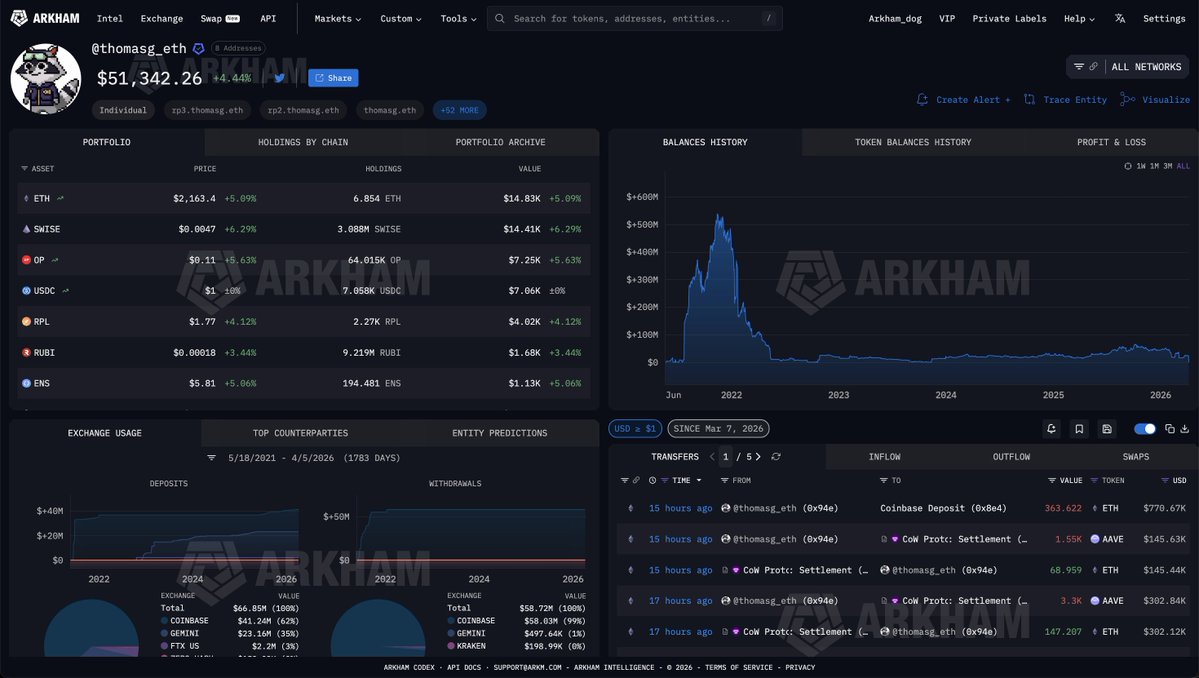Toggle the USD ≥ $1 filter chip
Image resolution: width=1199 pixels, height=678 pixels.
635,429
